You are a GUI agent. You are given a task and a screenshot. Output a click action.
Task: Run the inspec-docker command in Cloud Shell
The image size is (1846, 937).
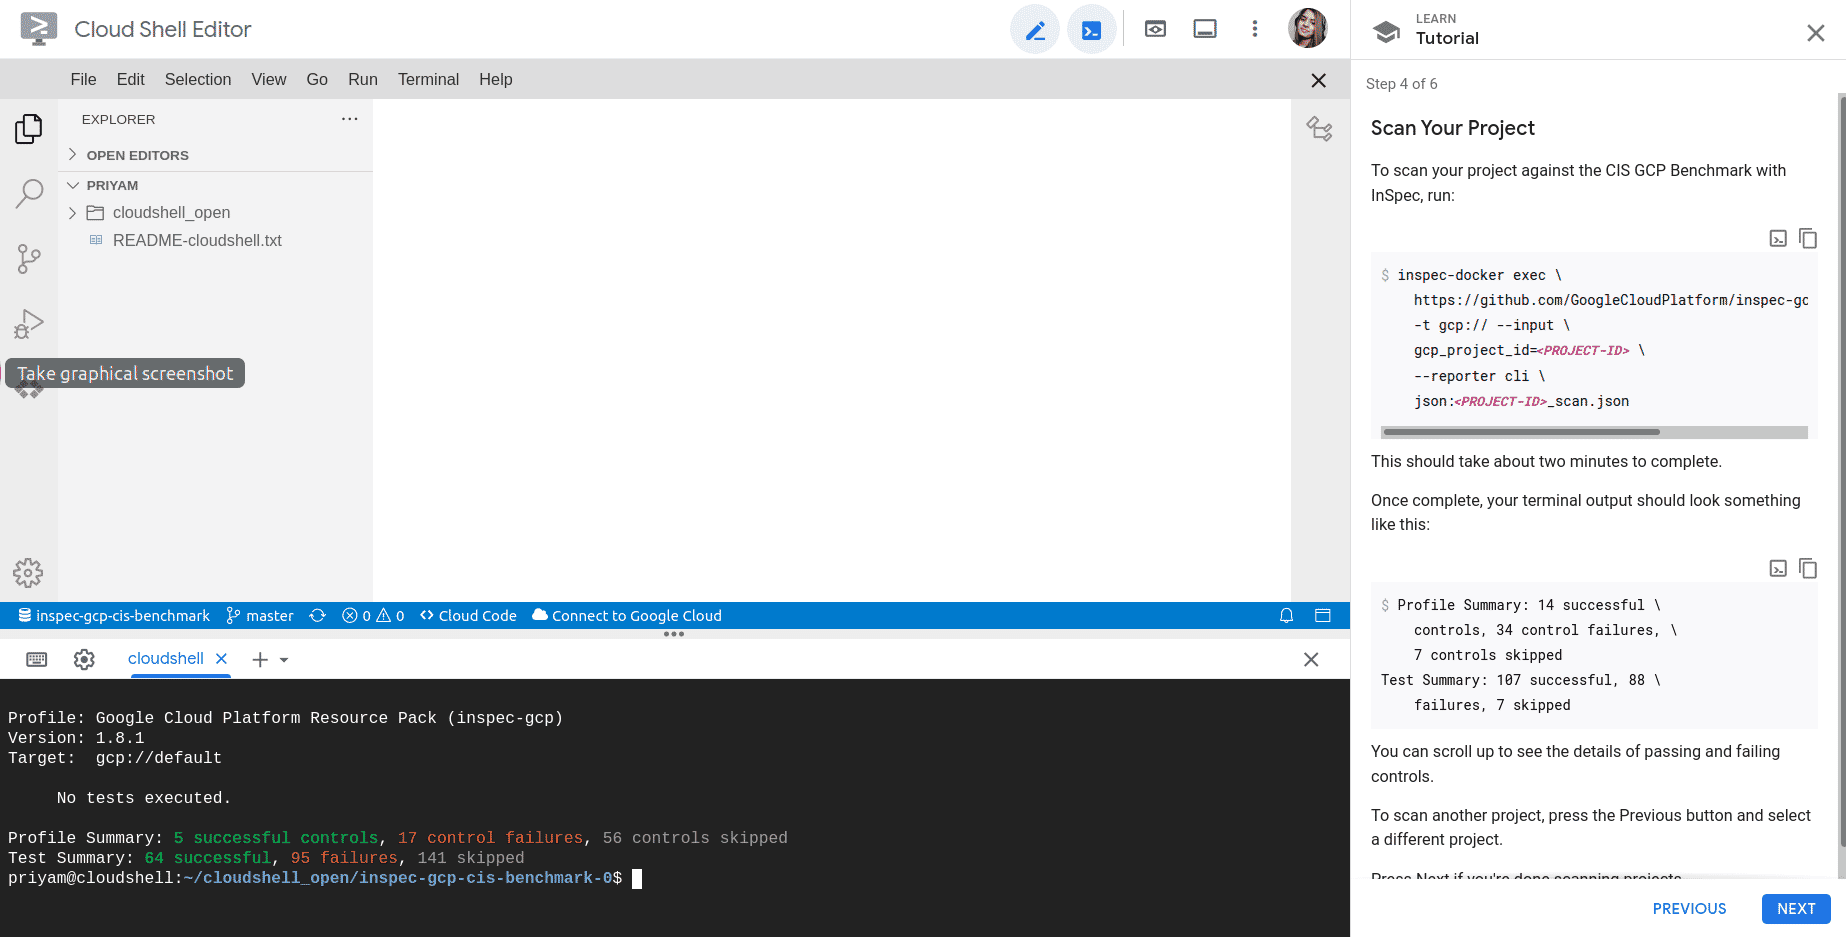coord(1778,238)
